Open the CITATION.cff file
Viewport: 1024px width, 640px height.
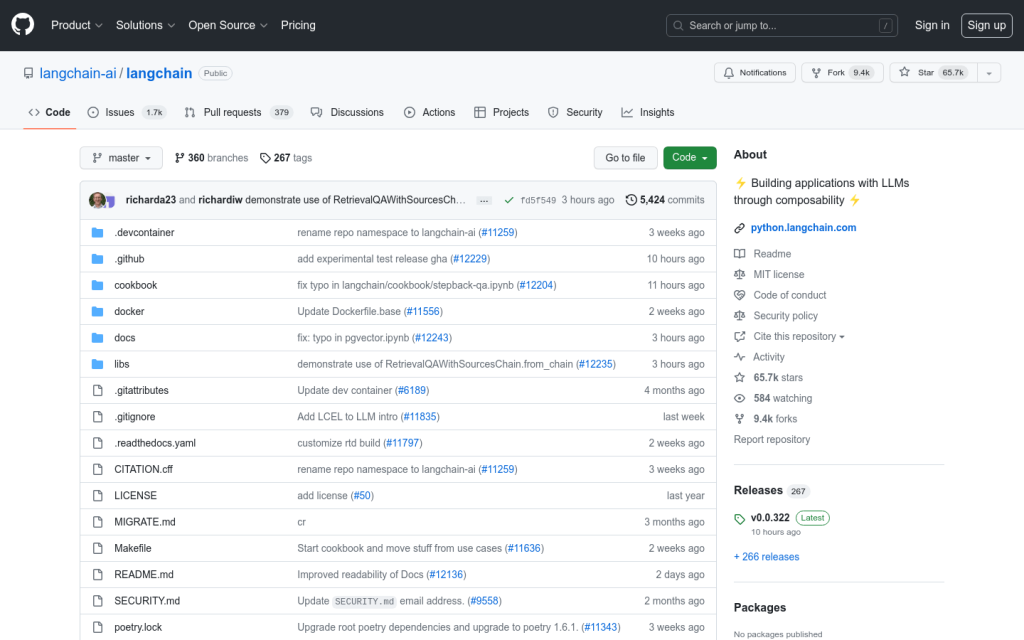click(143, 469)
